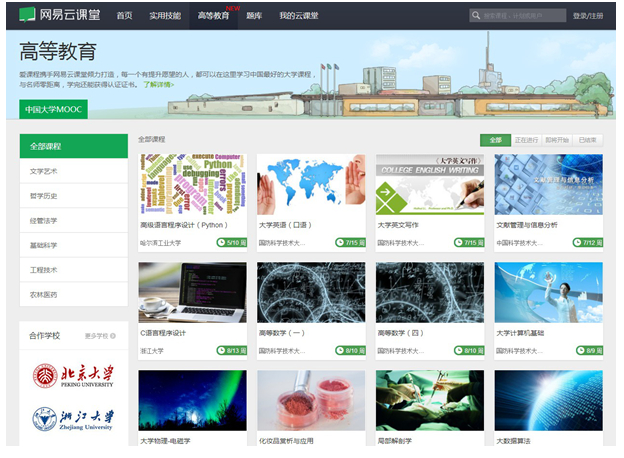Image resolution: width=624 pixels, height=458 pixels.
Task: Click the 浙江大学 school name under C语言
Action: (152, 351)
